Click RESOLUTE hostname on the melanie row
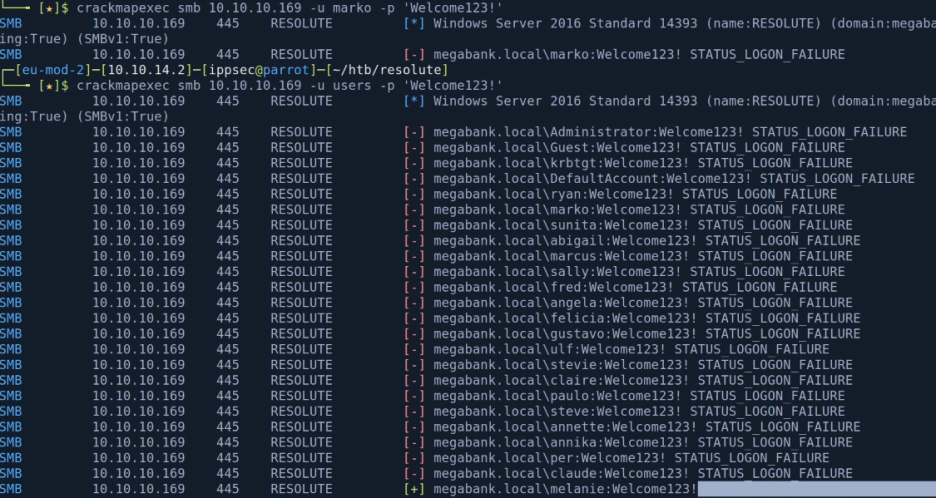936x498 pixels. click(x=301, y=489)
